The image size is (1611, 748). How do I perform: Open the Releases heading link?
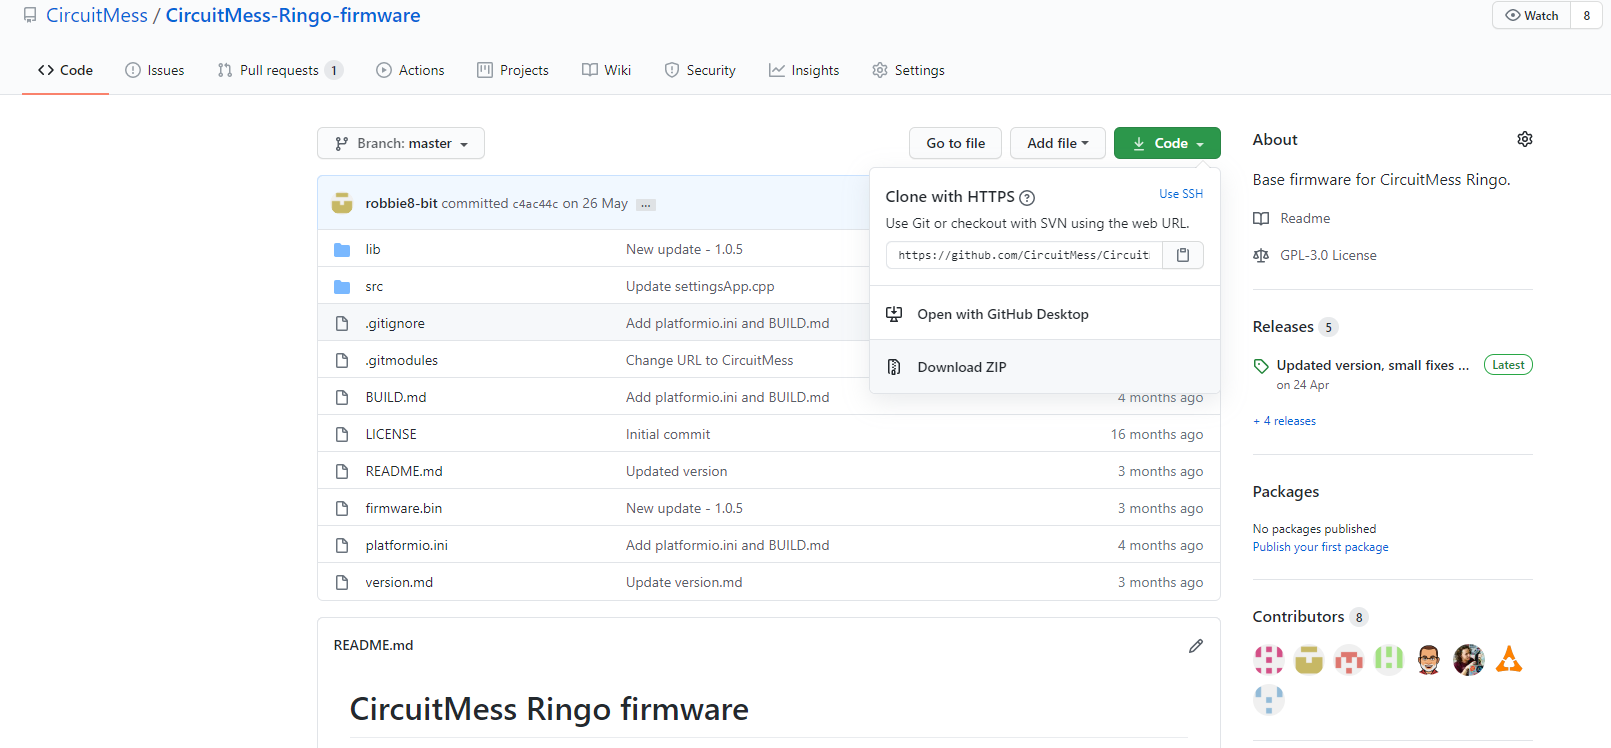click(x=1283, y=327)
